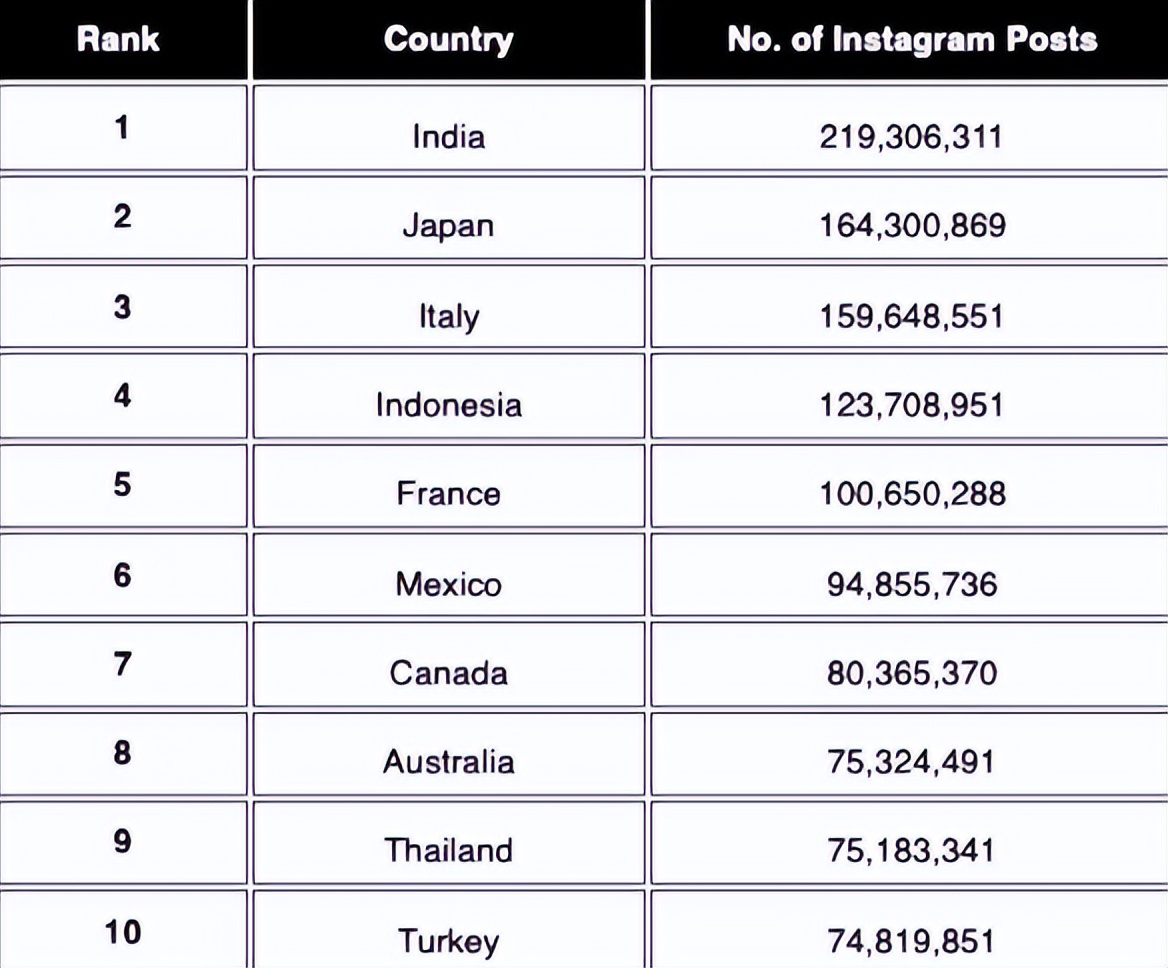Select the Thailand country cell
The height and width of the screenshot is (968, 1168).
(x=448, y=842)
